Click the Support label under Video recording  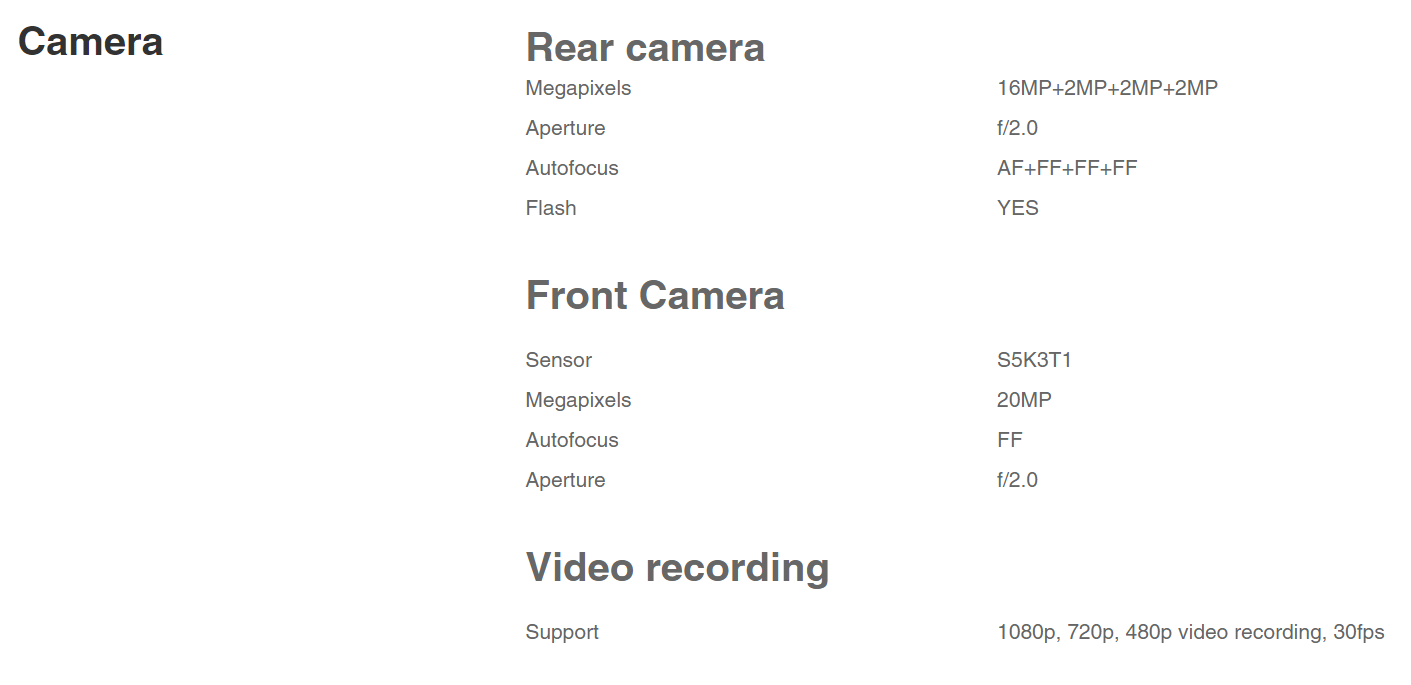pyautogui.click(x=562, y=632)
